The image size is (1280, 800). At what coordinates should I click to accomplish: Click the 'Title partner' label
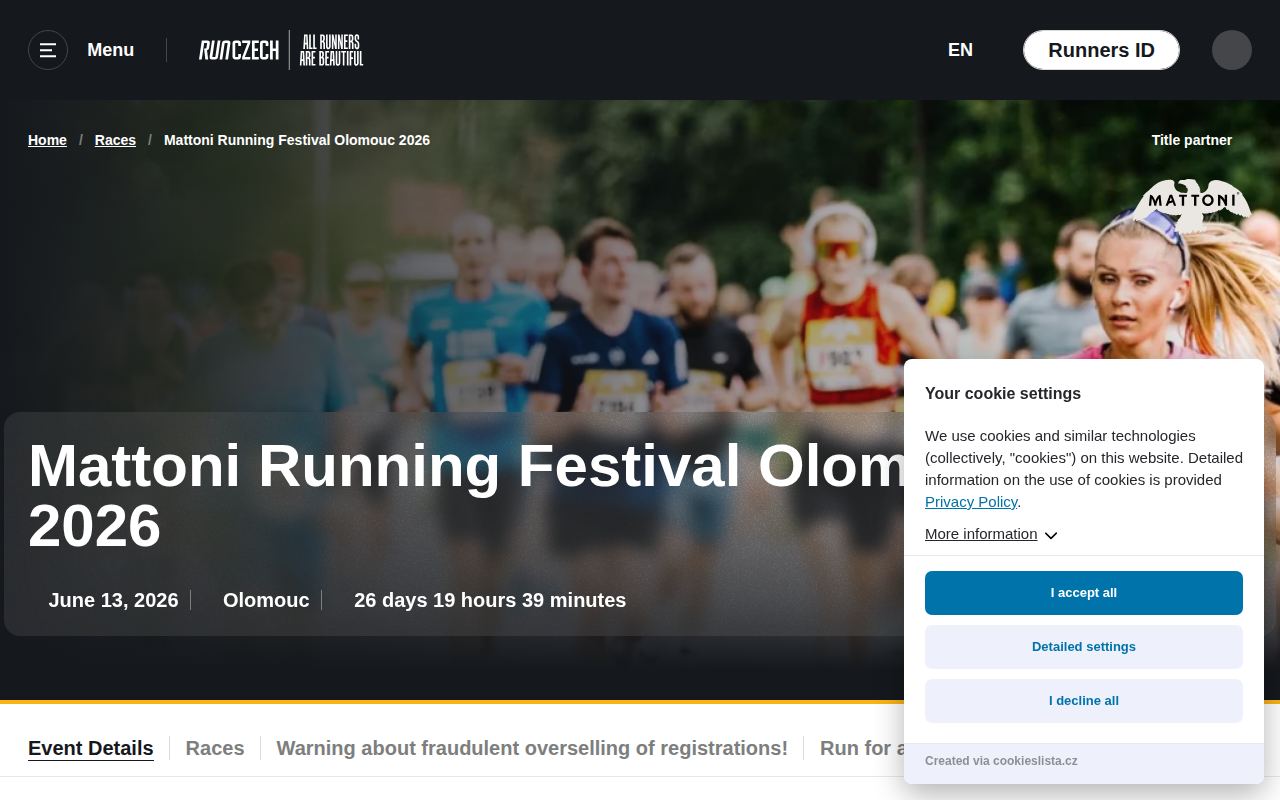pyautogui.click(x=1192, y=140)
